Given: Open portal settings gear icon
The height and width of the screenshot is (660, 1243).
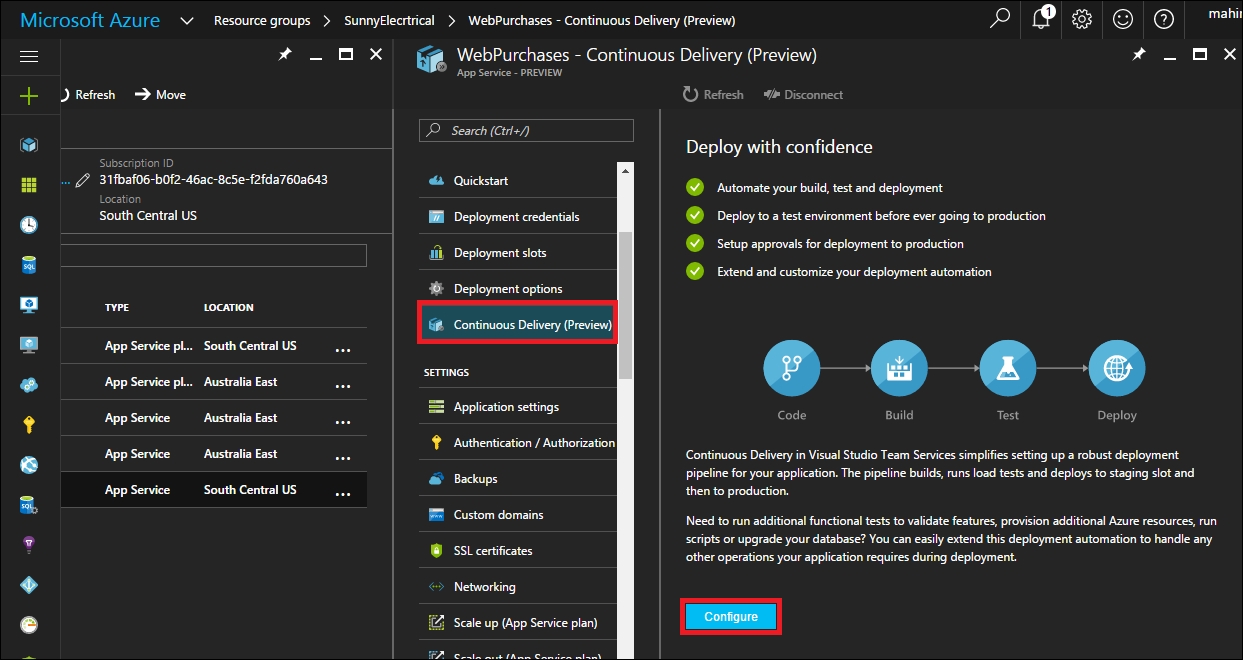Looking at the screenshot, I should coord(1081,19).
